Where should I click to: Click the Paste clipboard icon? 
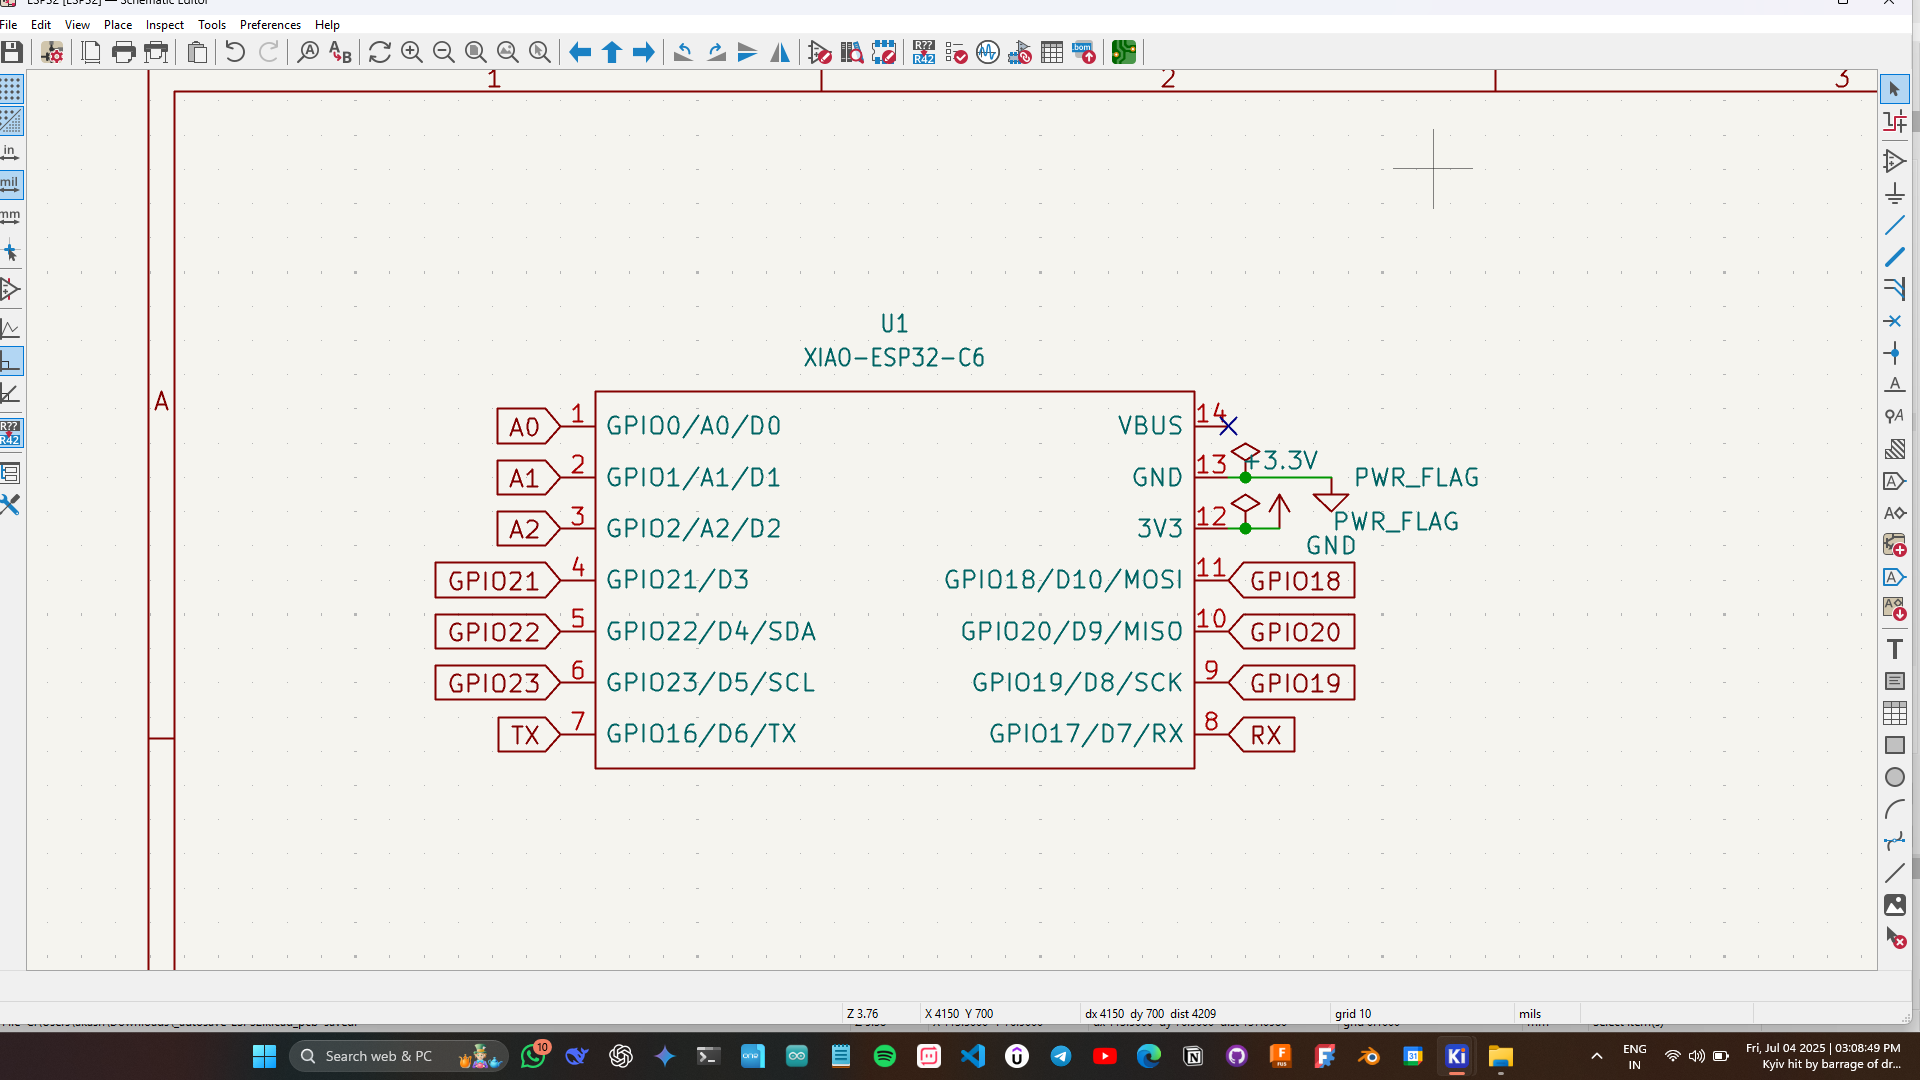[x=198, y=52]
